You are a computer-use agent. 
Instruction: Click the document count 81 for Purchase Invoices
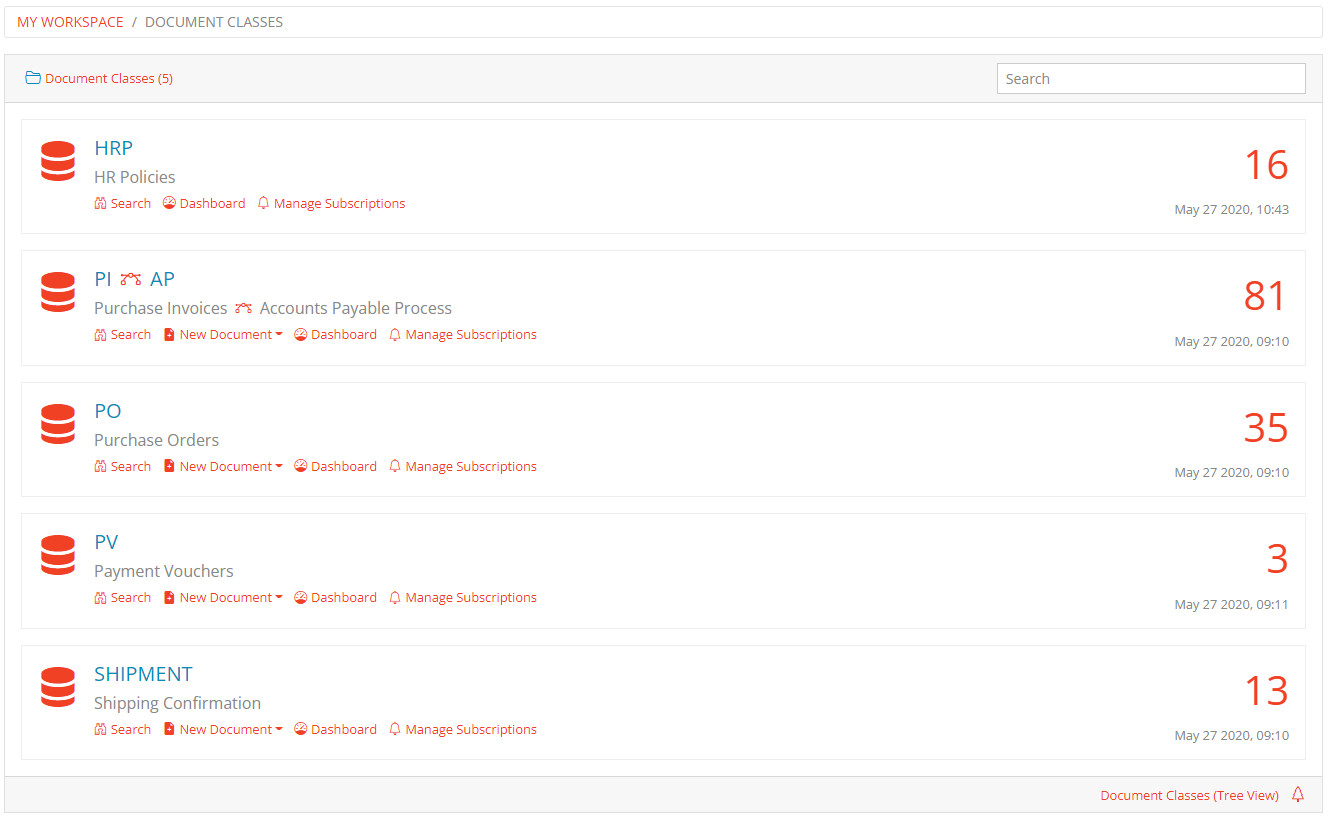tap(1265, 296)
